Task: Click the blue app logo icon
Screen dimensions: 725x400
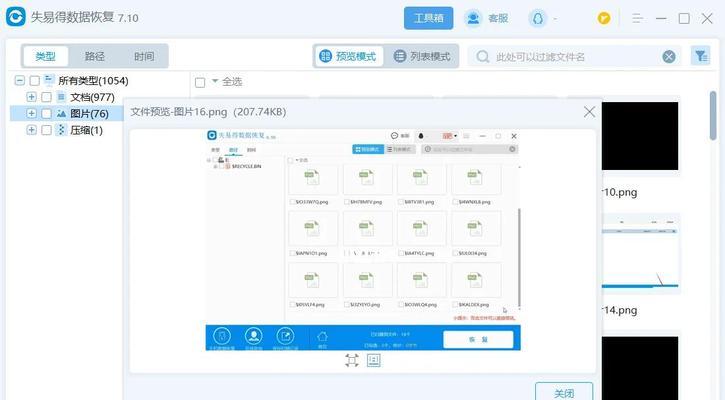Action: coord(15,17)
